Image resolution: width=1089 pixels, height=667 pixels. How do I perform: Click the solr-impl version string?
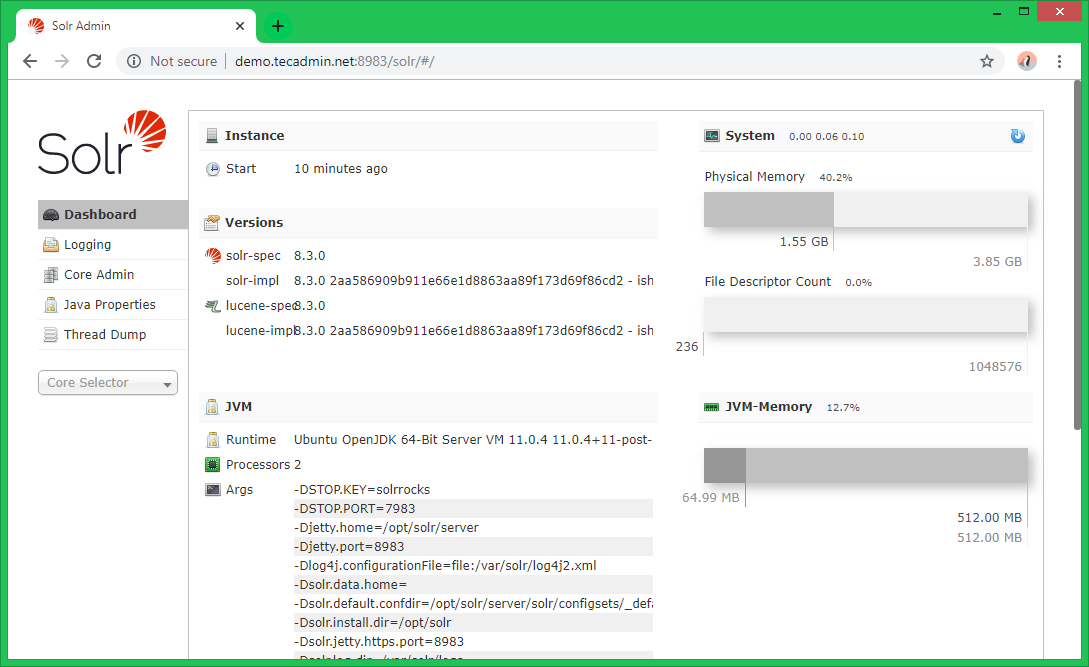pyautogui.click(x=474, y=281)
